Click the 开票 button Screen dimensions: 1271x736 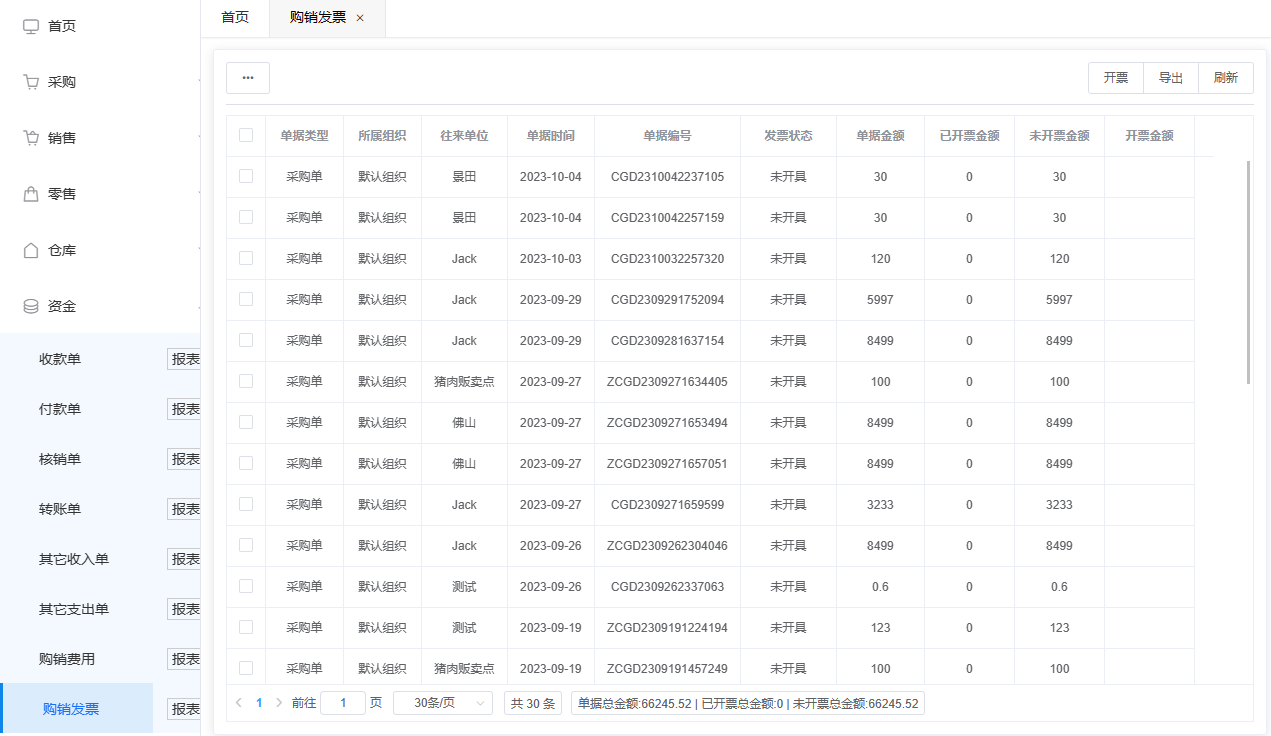[x=1116, y=78]
